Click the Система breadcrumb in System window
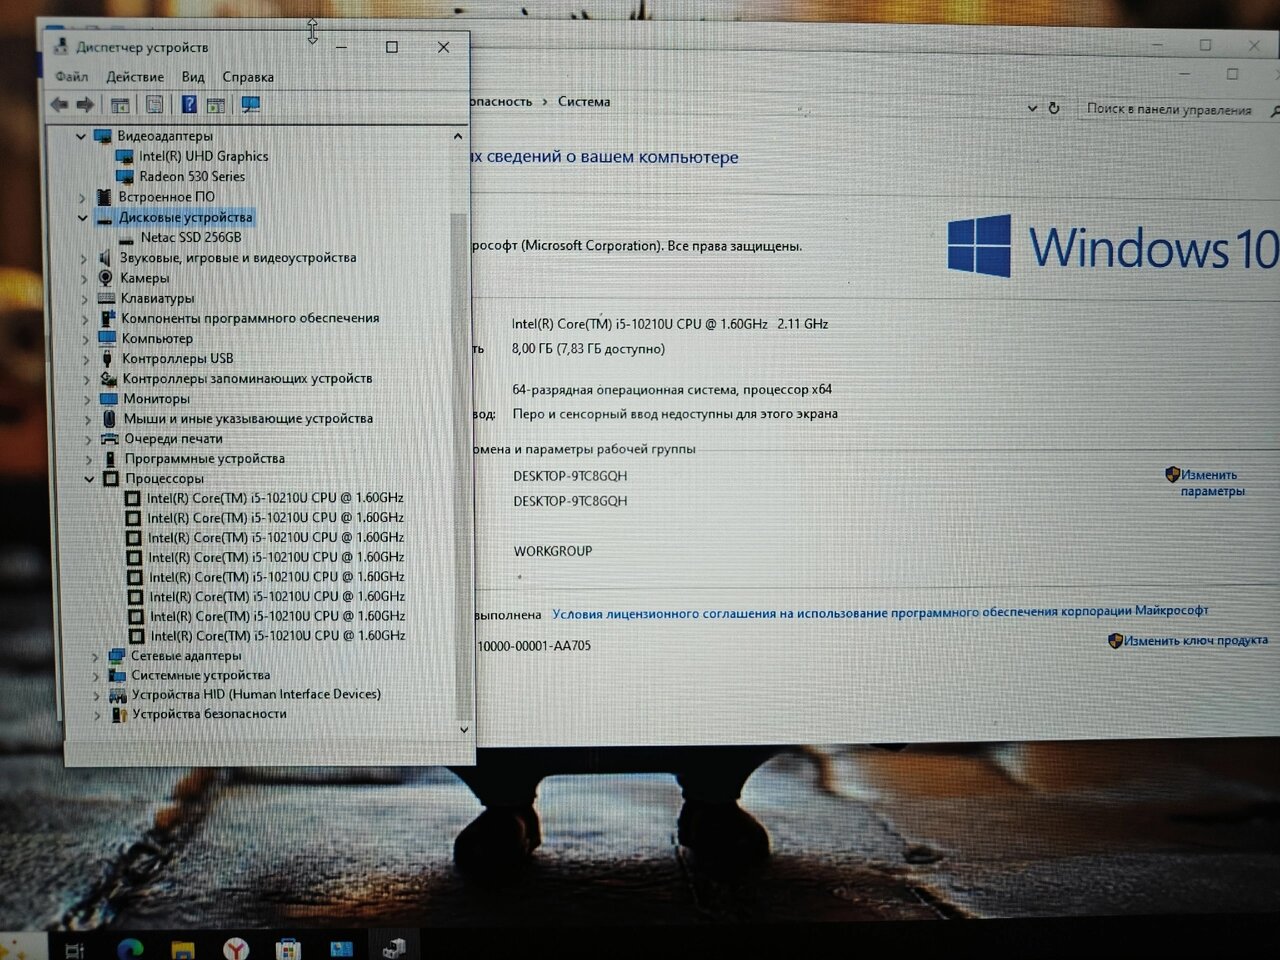This screenshot has height=960, width=1280. [584, 101]
